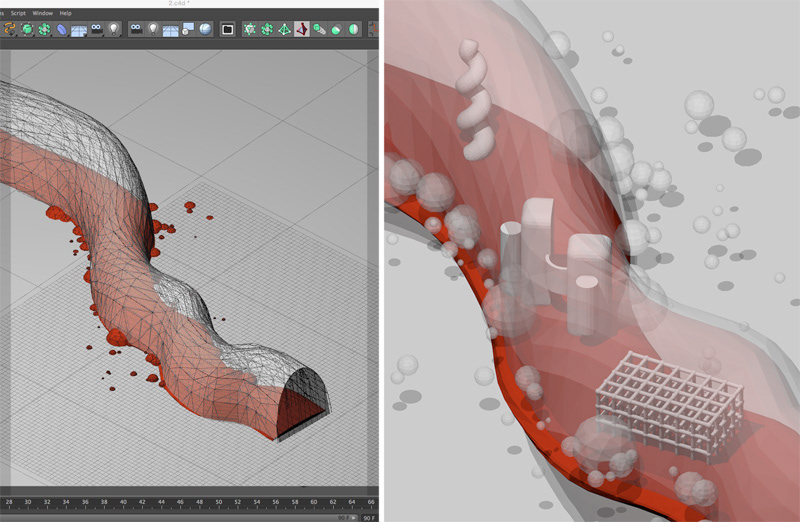
Task: Click the green cube with grey strip icon
Action: click(319, 29)
